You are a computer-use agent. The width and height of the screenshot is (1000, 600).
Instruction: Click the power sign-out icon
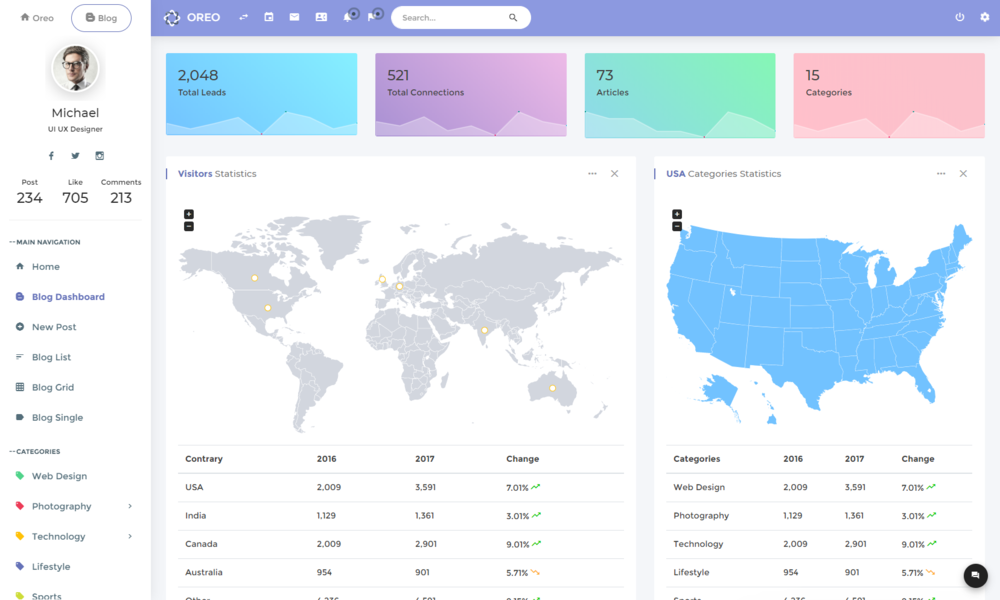(x=960, y=17)
